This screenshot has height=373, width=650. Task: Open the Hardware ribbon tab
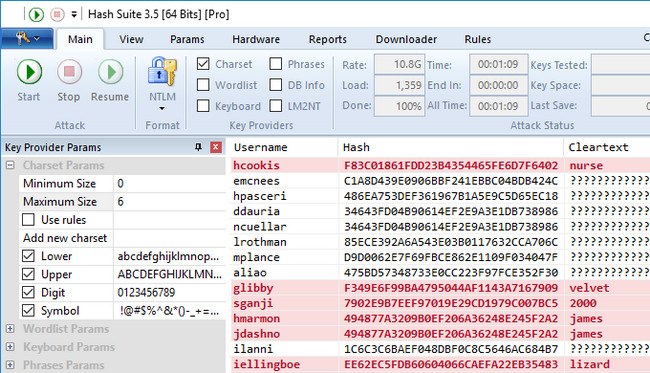(256, 39)
